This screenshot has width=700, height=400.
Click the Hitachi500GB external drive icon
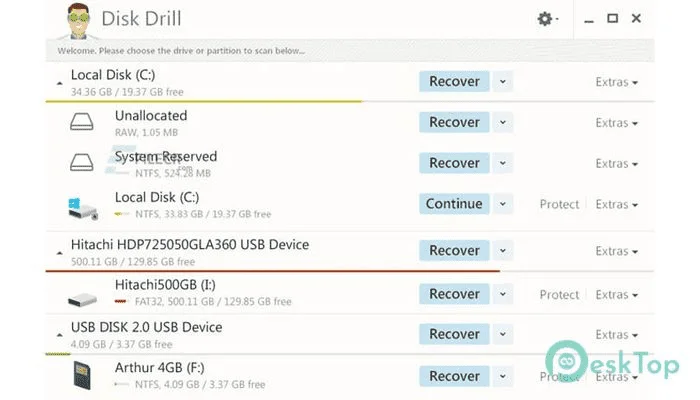[x=83, y=299]
